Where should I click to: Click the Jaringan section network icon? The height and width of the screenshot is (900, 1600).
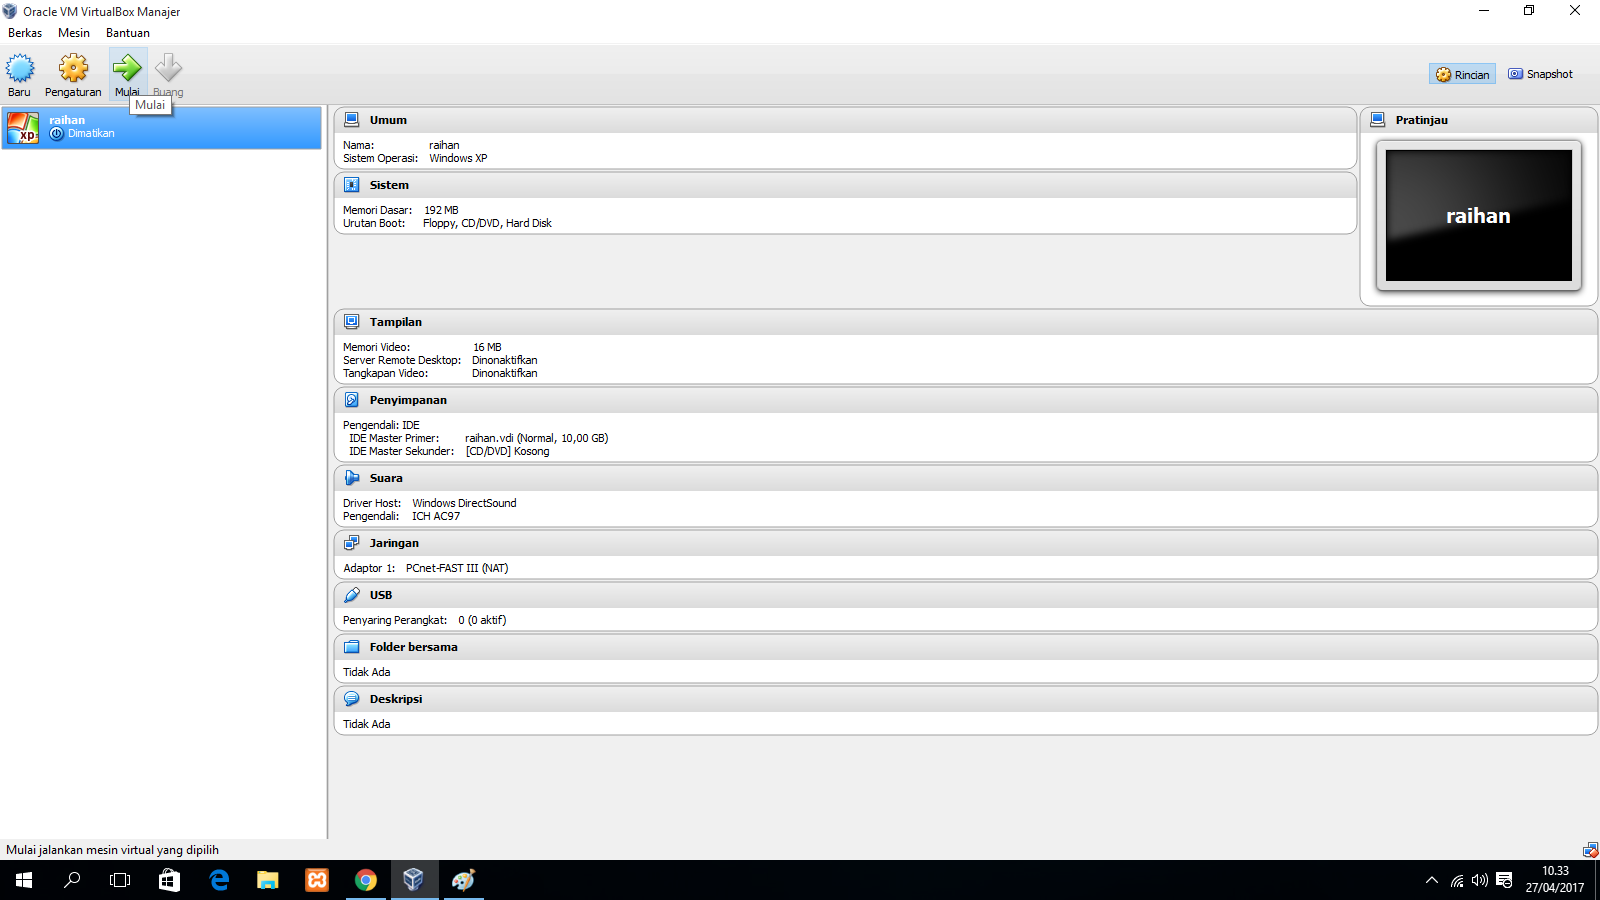point(352,543)
